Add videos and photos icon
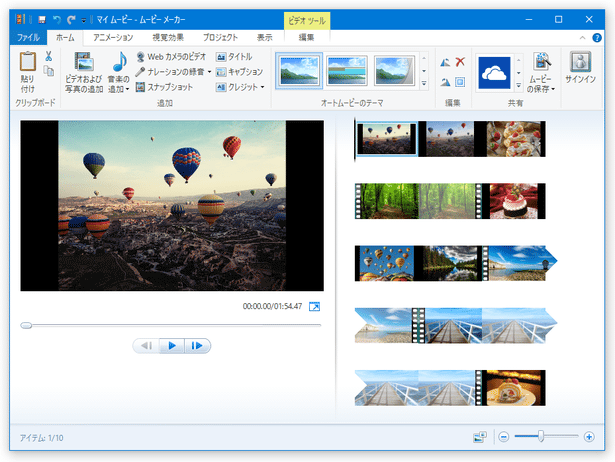 (x=84, y=62)
